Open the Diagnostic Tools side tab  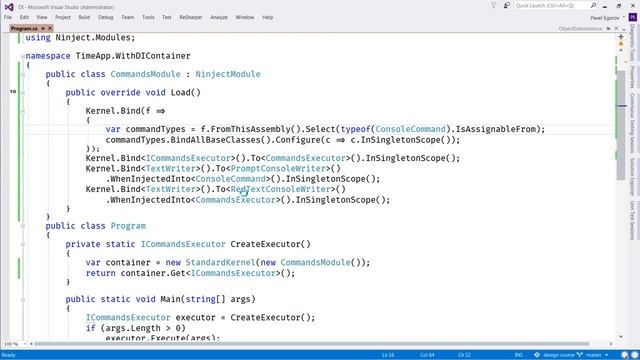[x=633, y=43]
